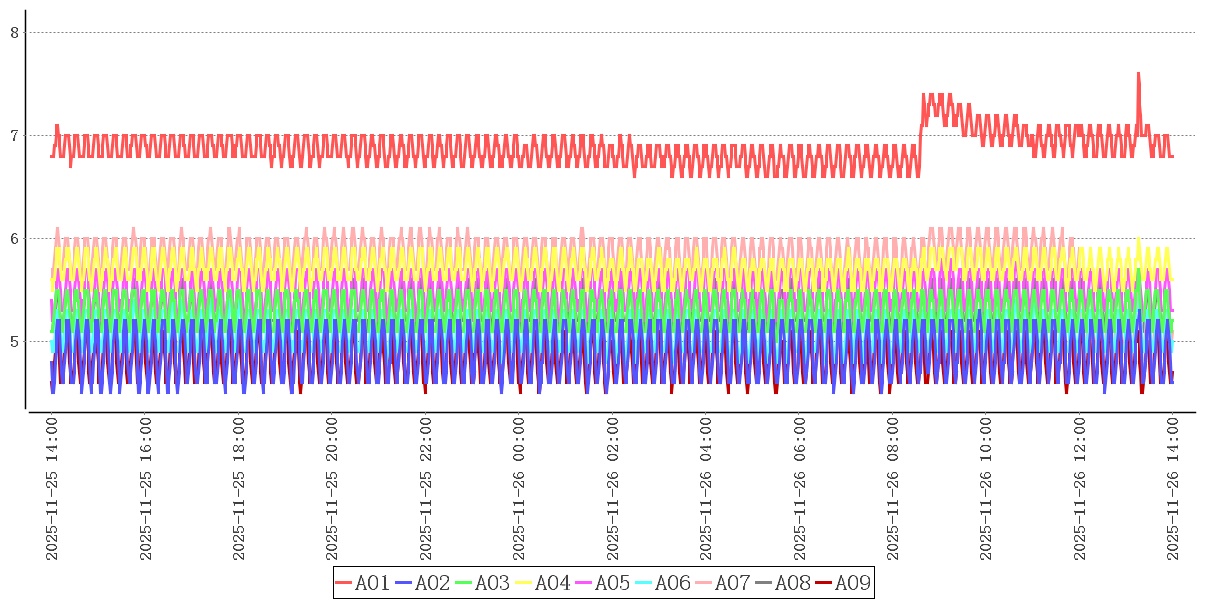Click the 2025-11-26 14:00 end label

point(1173,490)
